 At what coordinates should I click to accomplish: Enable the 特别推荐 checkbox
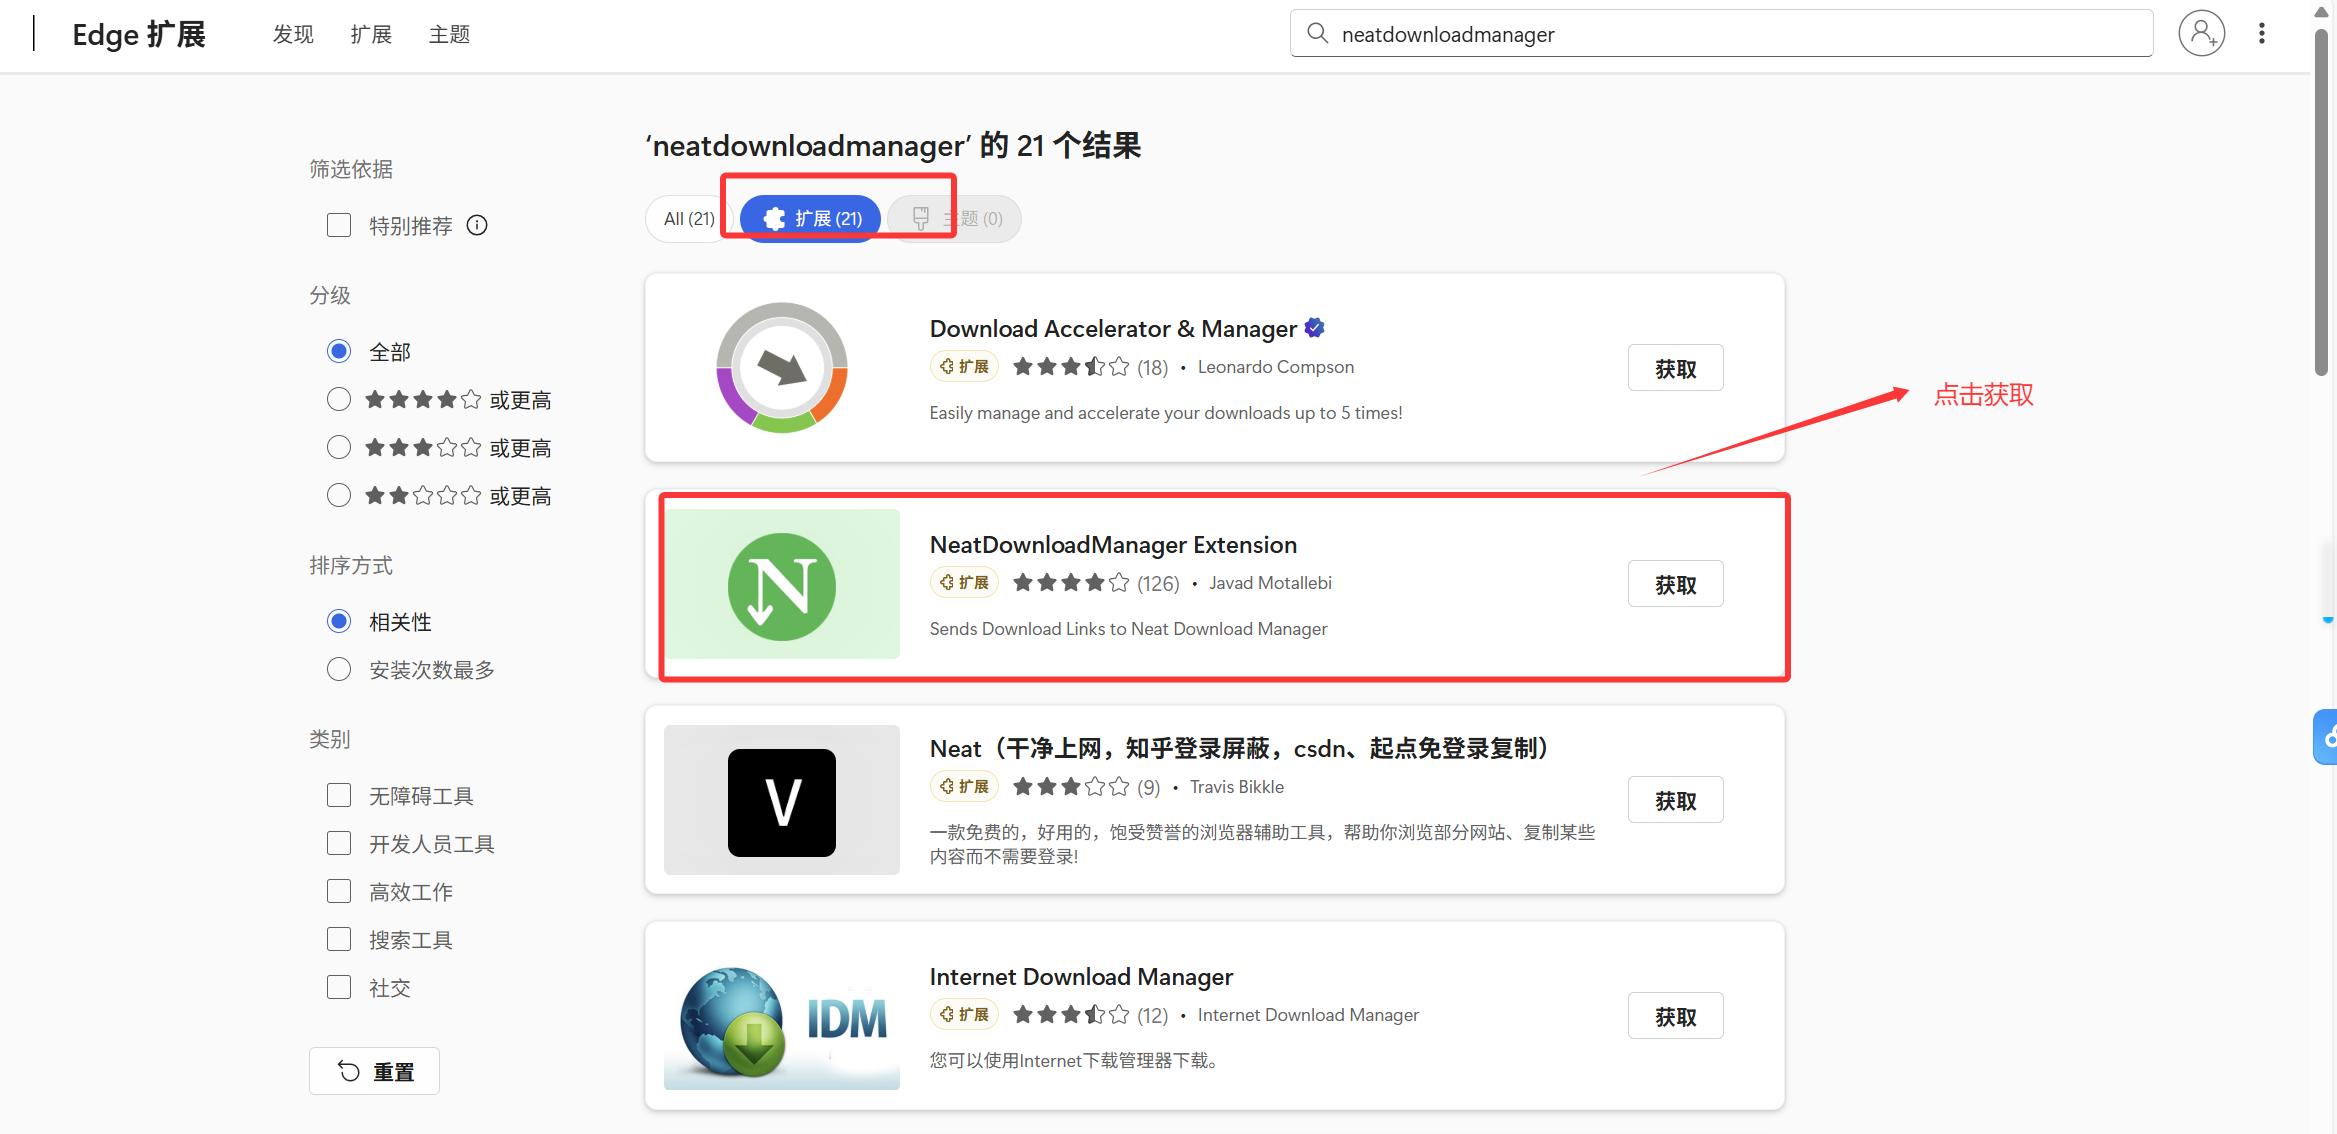tap(339, 225)
